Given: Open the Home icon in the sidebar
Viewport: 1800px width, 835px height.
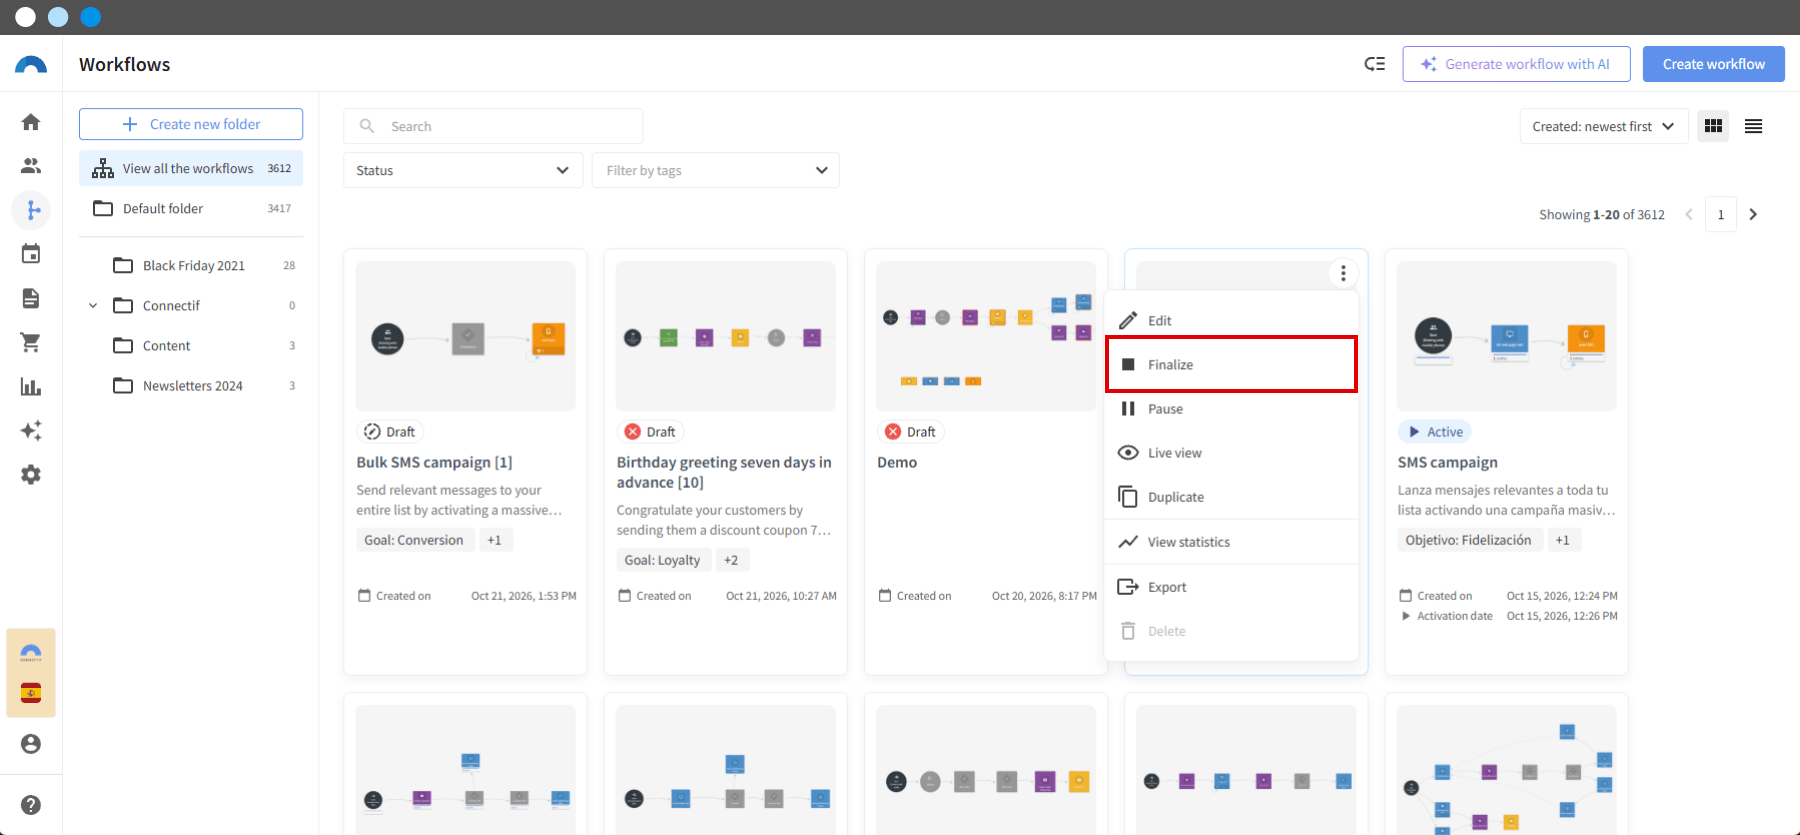Looking at the screenshot, I should point(31,122).
